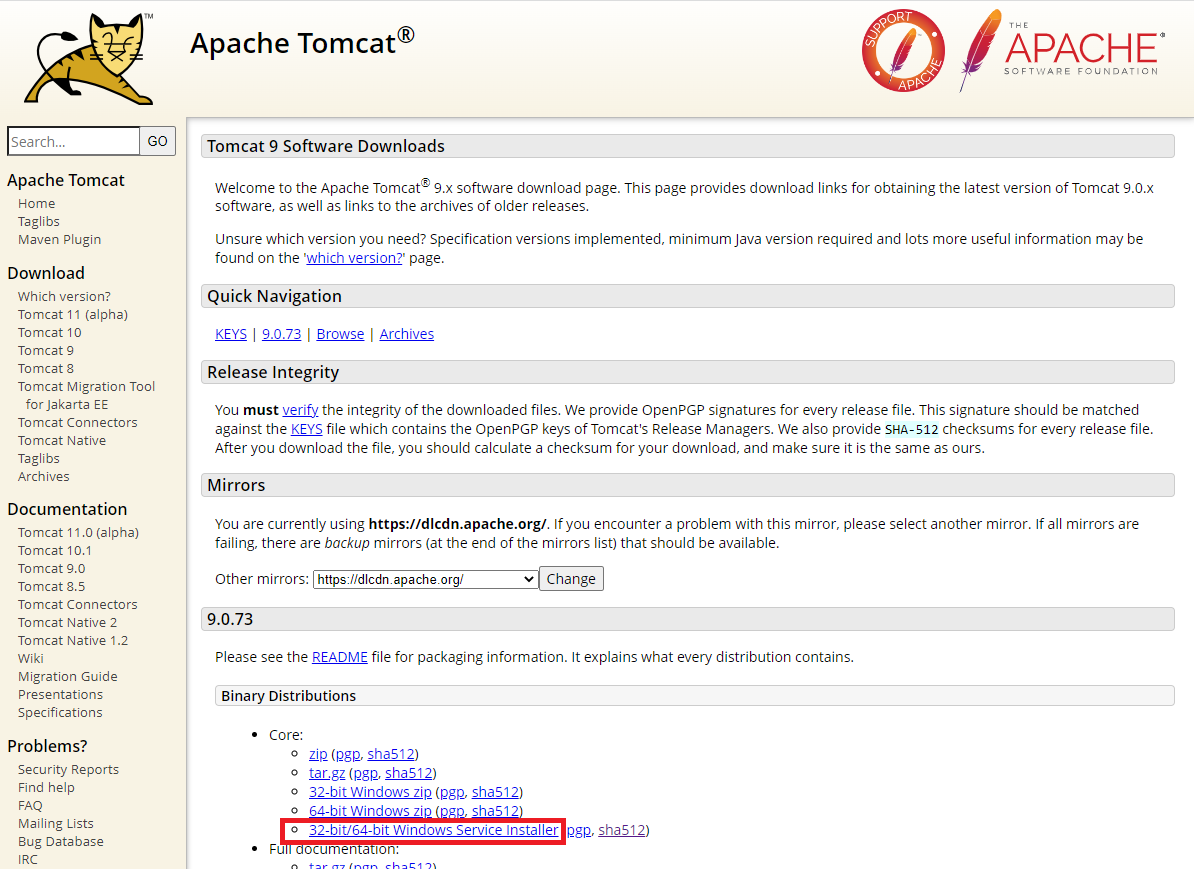Open KEYS in Quick Navigation
The height and width of the screenshot is (869, 1194).
[231, 334]
